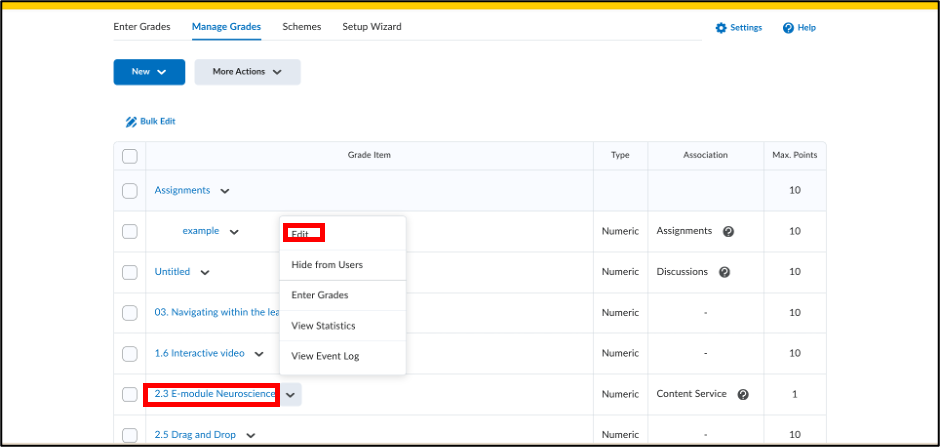Screen dimensions: 940x448
Task: Select Hide from Users menu option
Action: tap(327, 265)
